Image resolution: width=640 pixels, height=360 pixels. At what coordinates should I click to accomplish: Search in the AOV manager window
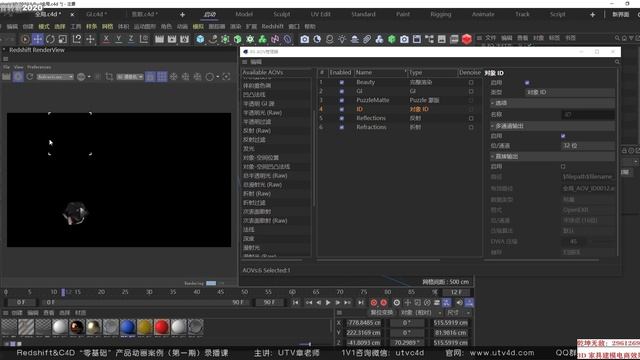pyautogui.click(x=617, y=62)
